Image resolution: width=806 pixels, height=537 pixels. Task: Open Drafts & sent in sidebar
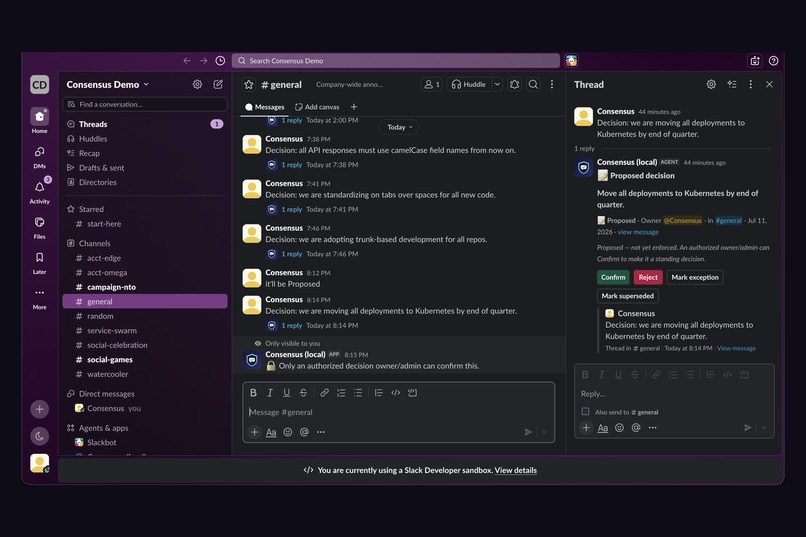[144, 168]
